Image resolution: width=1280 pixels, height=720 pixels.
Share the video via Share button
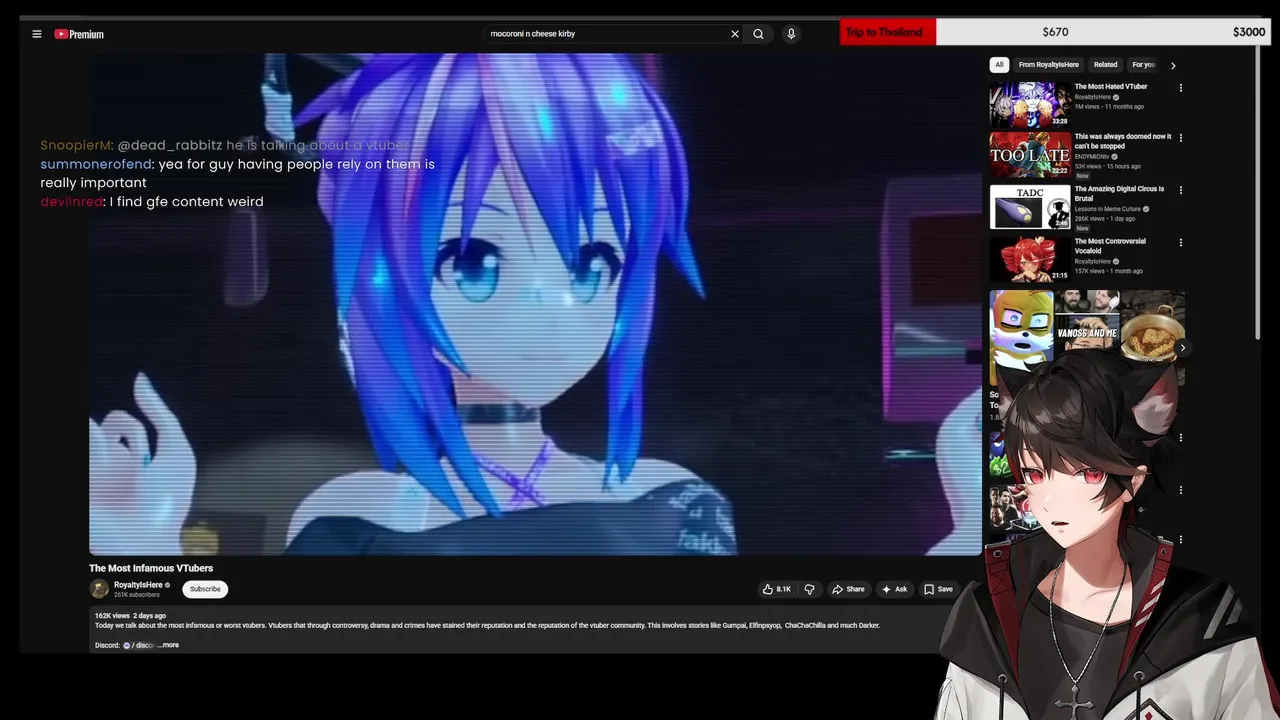[848, 589]
